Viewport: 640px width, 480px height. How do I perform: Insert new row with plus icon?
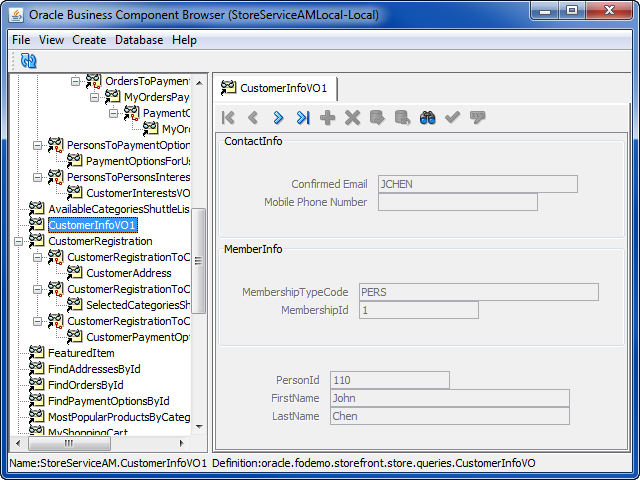pyautogui.click(x=327, y=118)
